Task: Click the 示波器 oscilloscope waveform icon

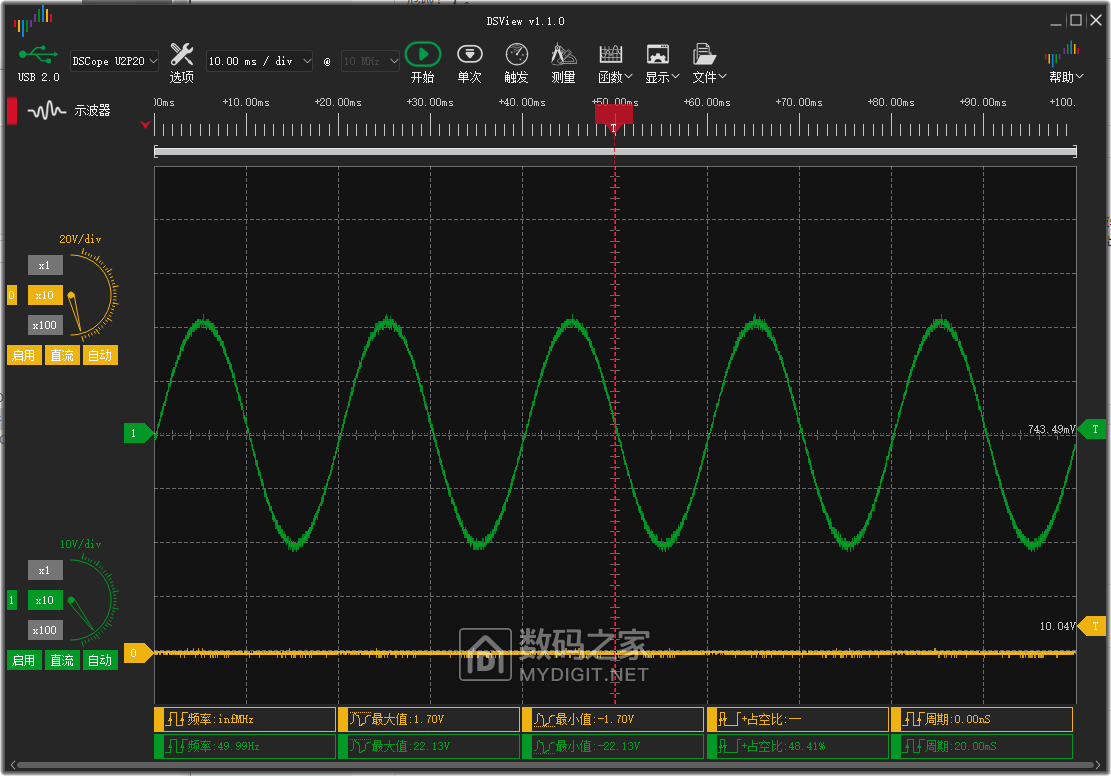Action: 47,111
